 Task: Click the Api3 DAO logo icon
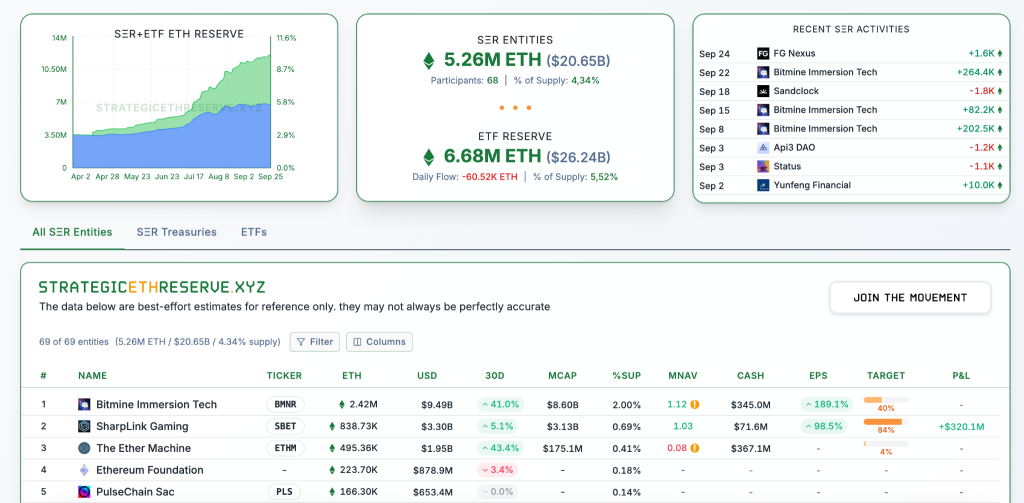763,148
